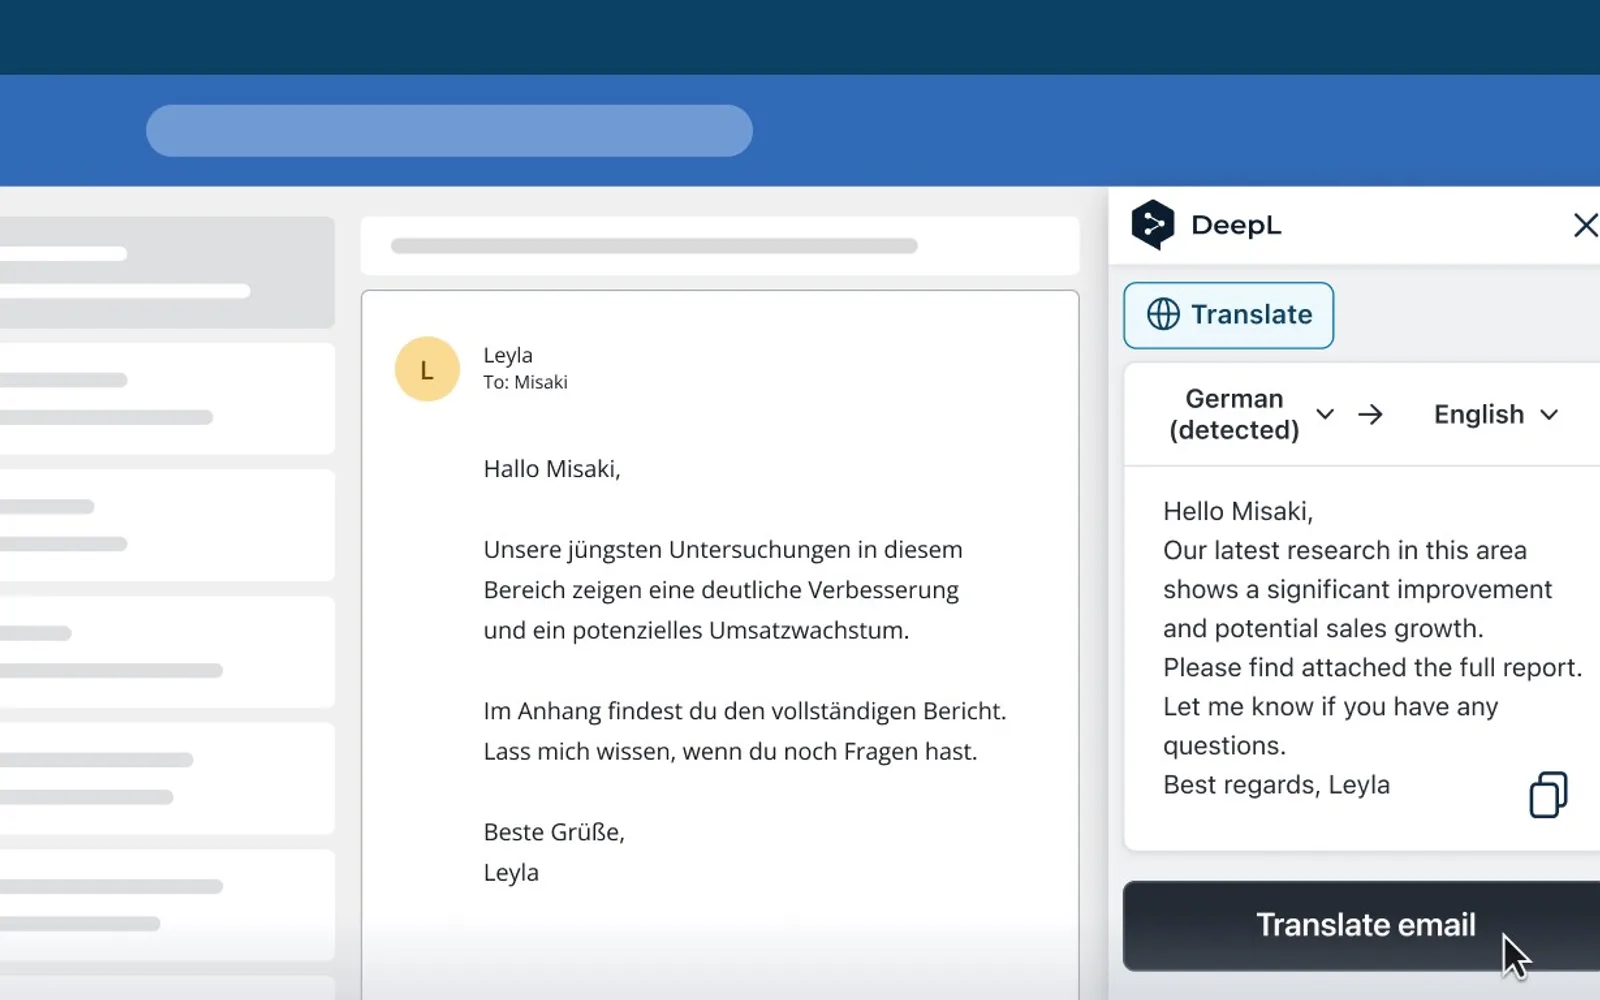Click the translated line 'Best regards, Leyla'
Viewport: 1600px width, 1000px height.
pos(1276,785)
